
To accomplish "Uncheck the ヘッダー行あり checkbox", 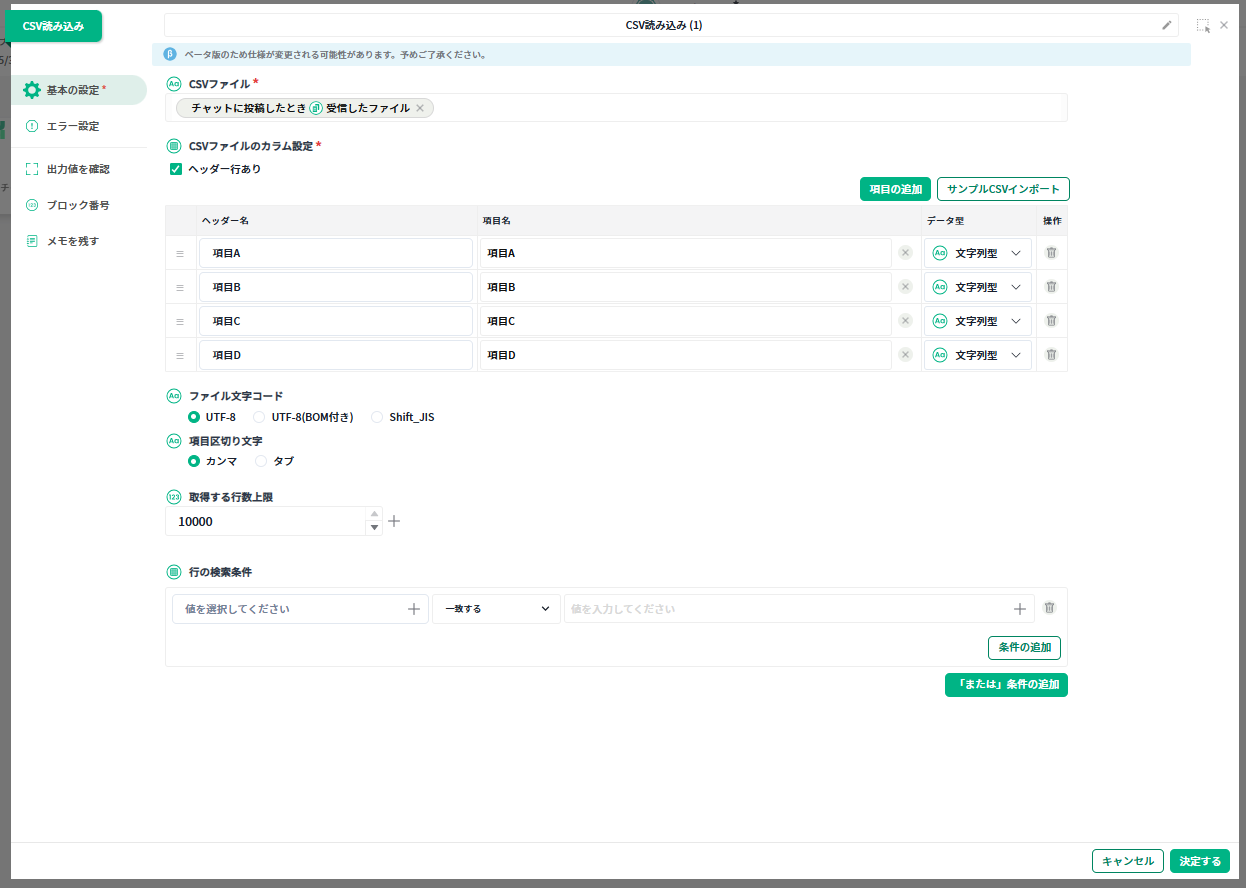I will pos(176,169).
